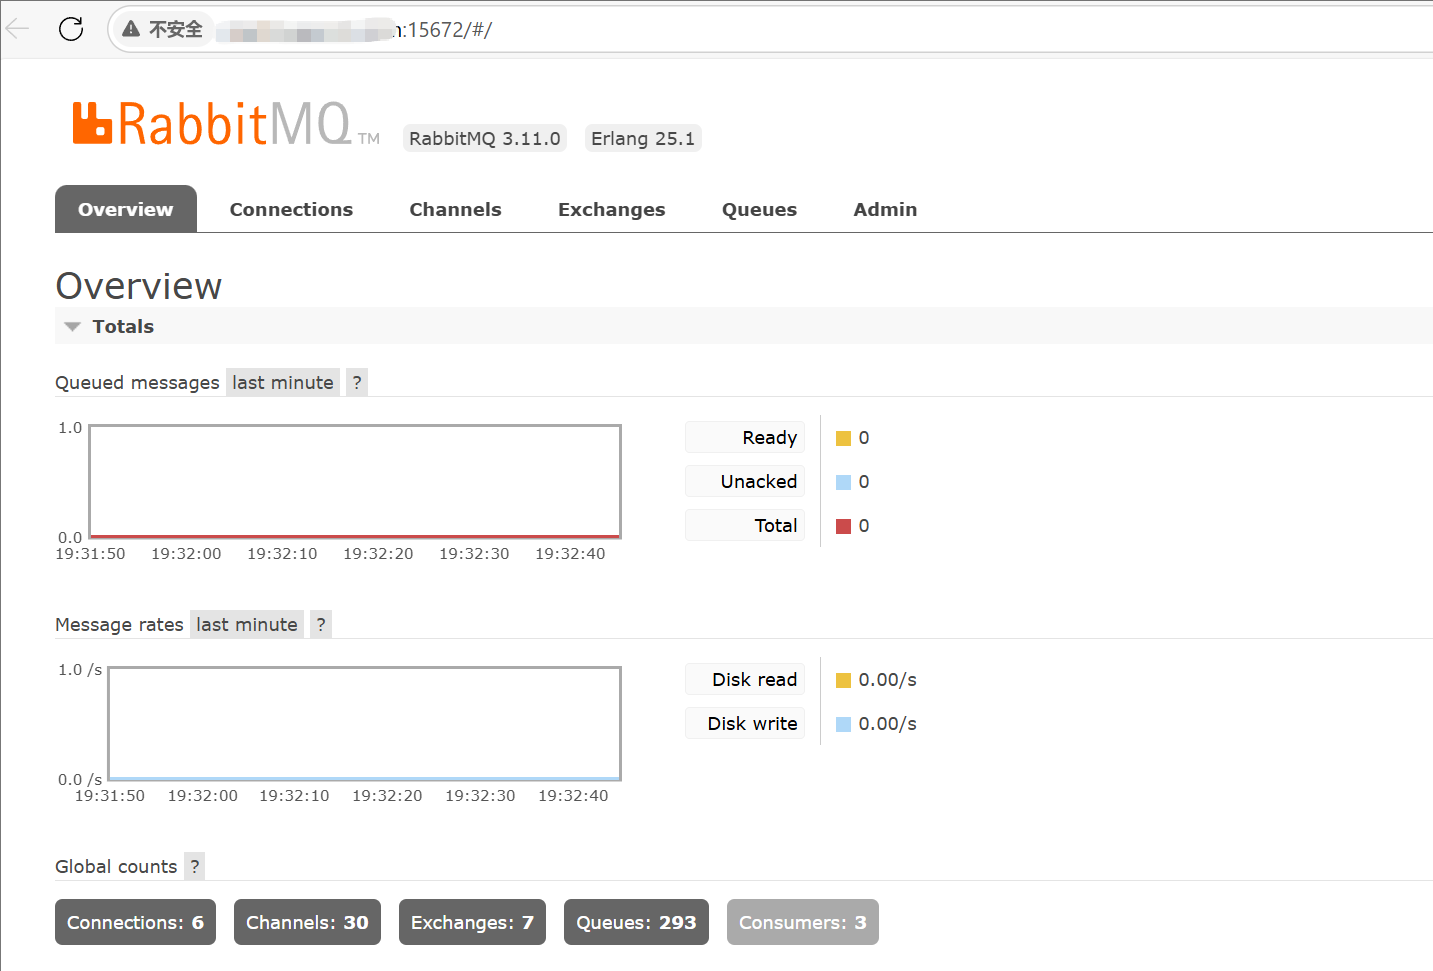Click the blue Unacked color swatch
This screenshot has width=1433, height=971.
pyautogui.click(x=843, y=482)
